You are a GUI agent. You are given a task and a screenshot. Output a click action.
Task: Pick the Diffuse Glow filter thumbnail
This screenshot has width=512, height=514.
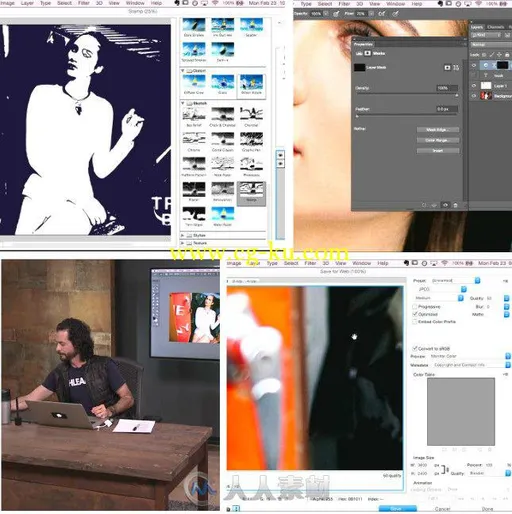click(x=194, y=82)
